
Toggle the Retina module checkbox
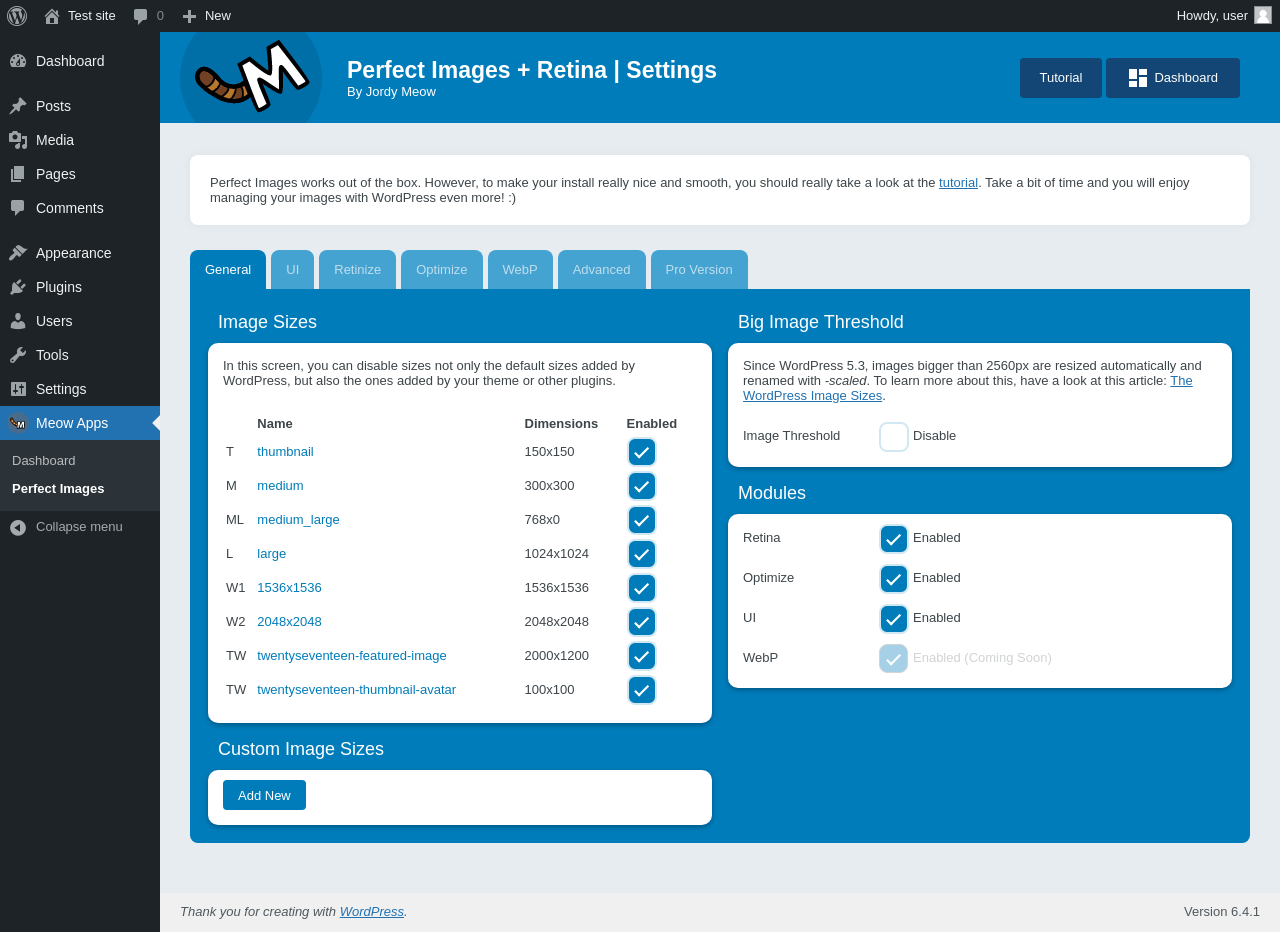pyautogui.click(x=894, y=539)
